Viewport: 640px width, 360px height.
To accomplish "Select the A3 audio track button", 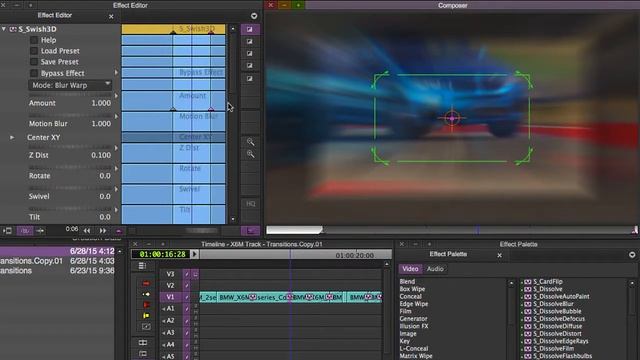I will [x=170, y=333].
